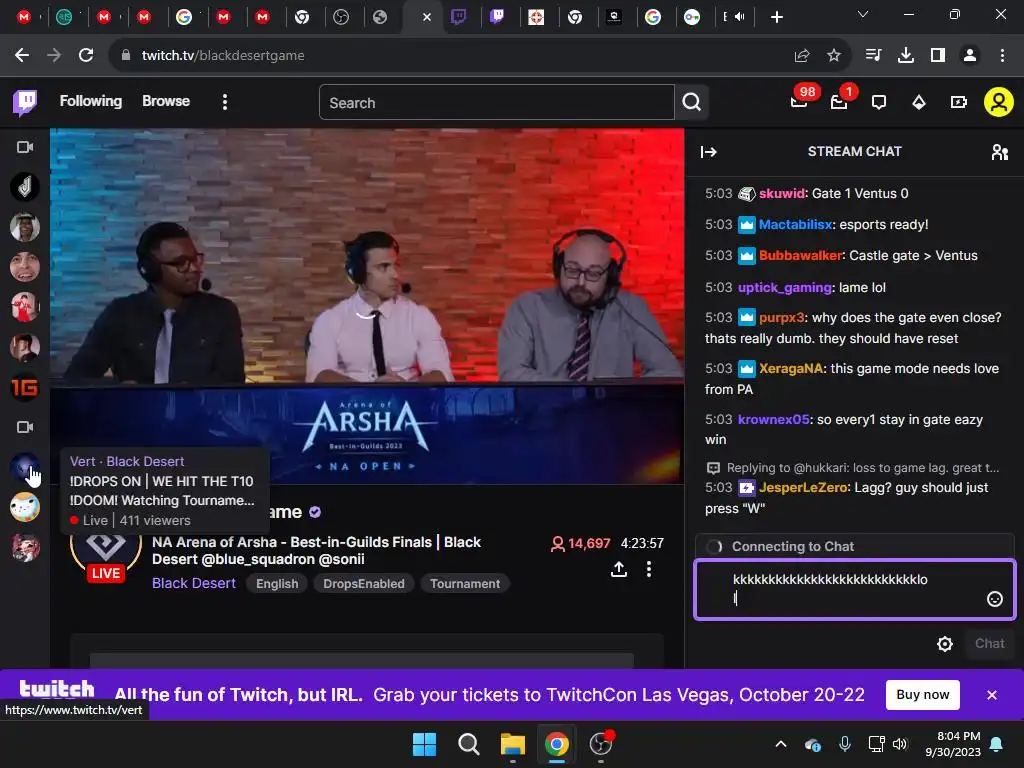The image size is (1024, 768).
Task: Click the Chat send button
Action: tap(989, 644)
